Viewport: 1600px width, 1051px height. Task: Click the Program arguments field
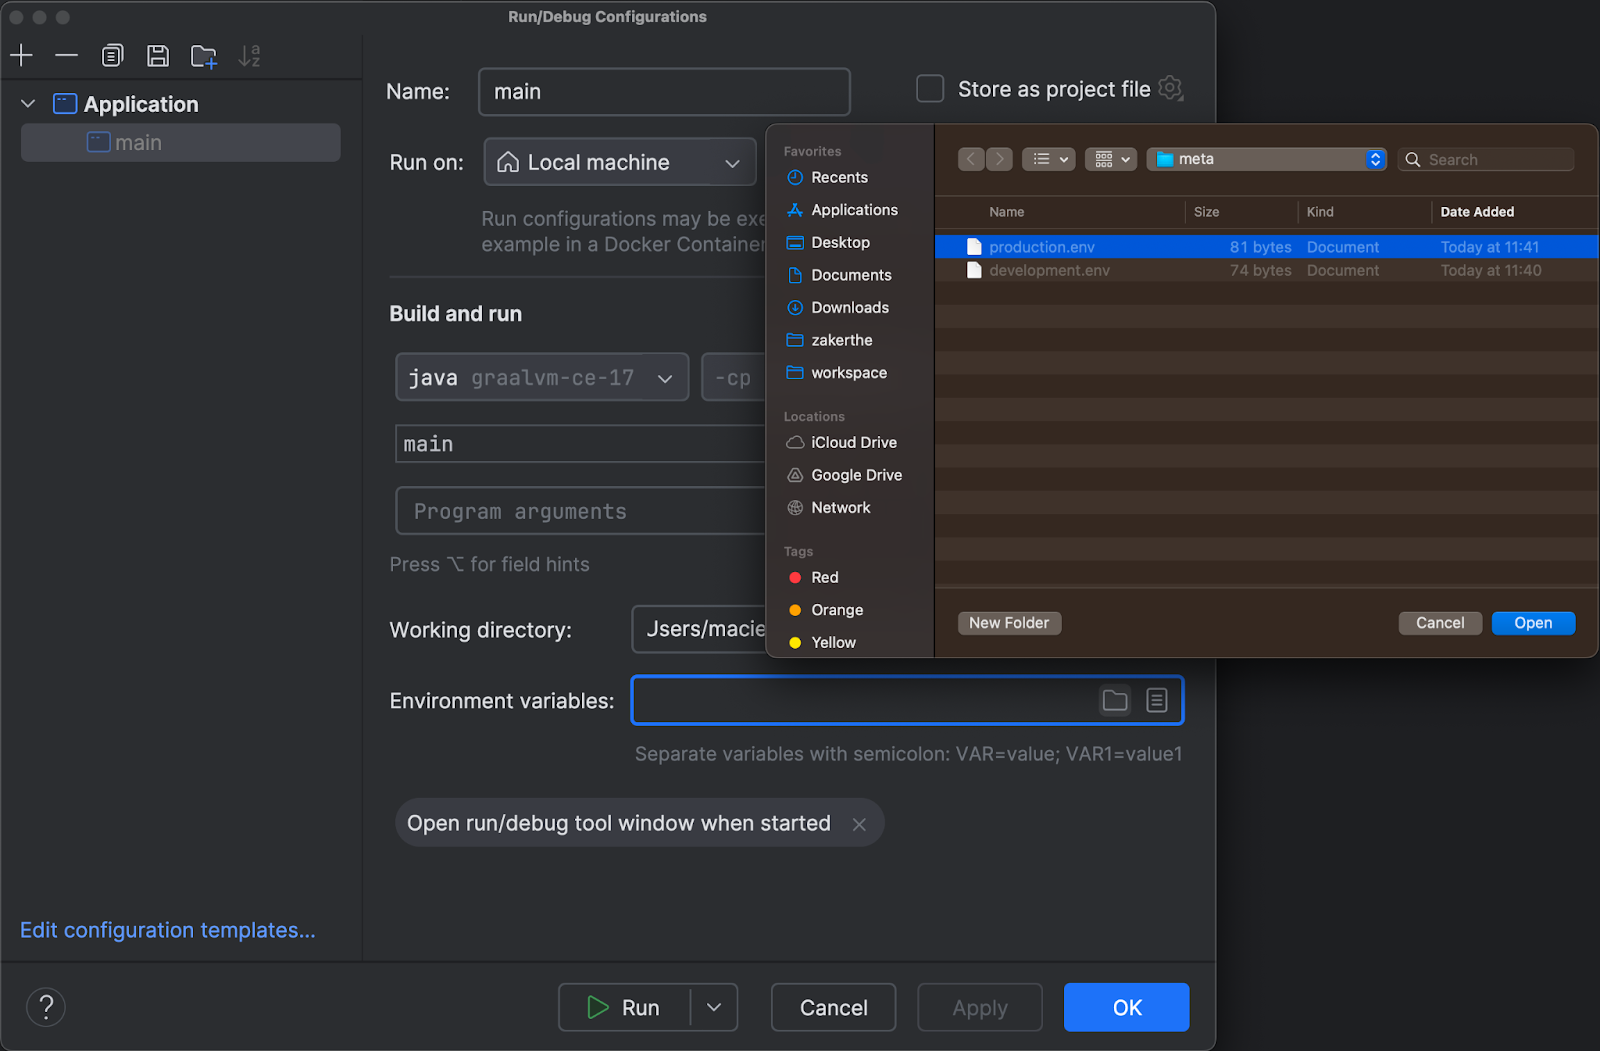click(581, 511)
